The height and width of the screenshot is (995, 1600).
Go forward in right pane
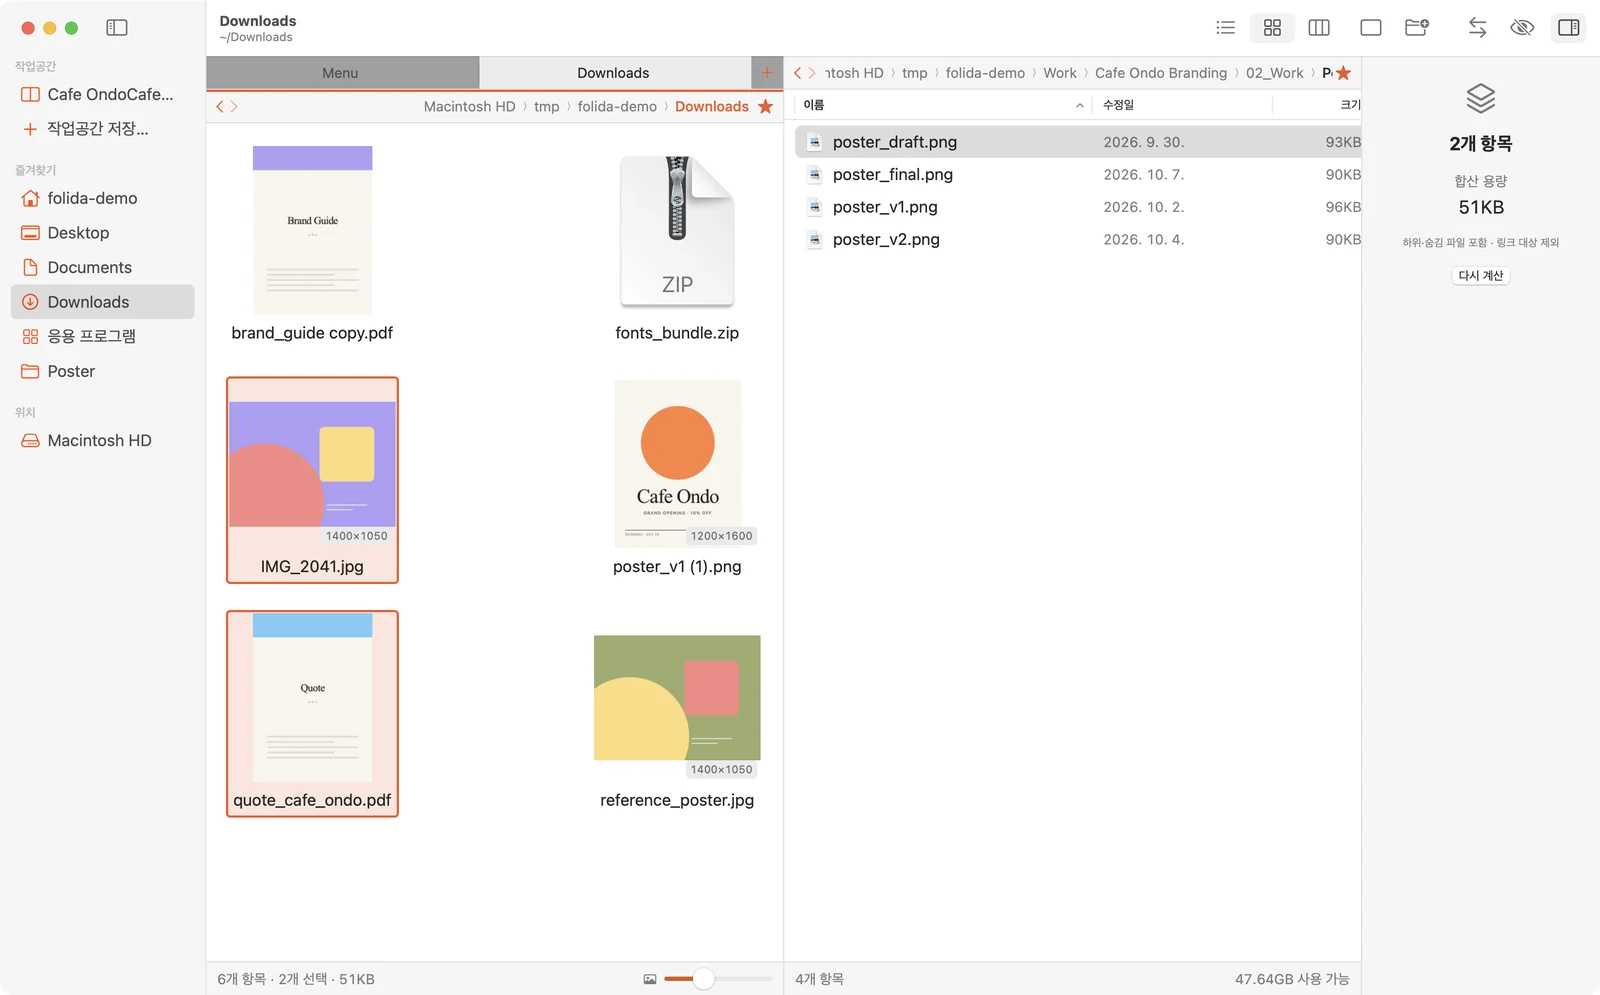812,73
